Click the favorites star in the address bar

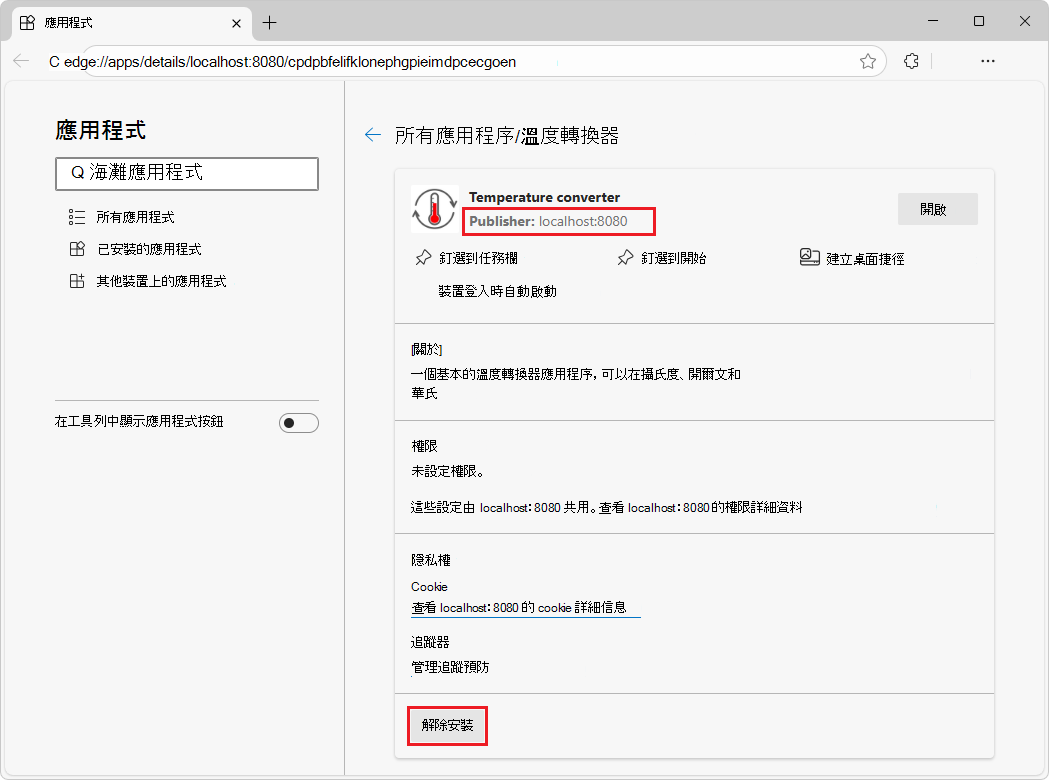pyautogui.click(x=867, y=61)
